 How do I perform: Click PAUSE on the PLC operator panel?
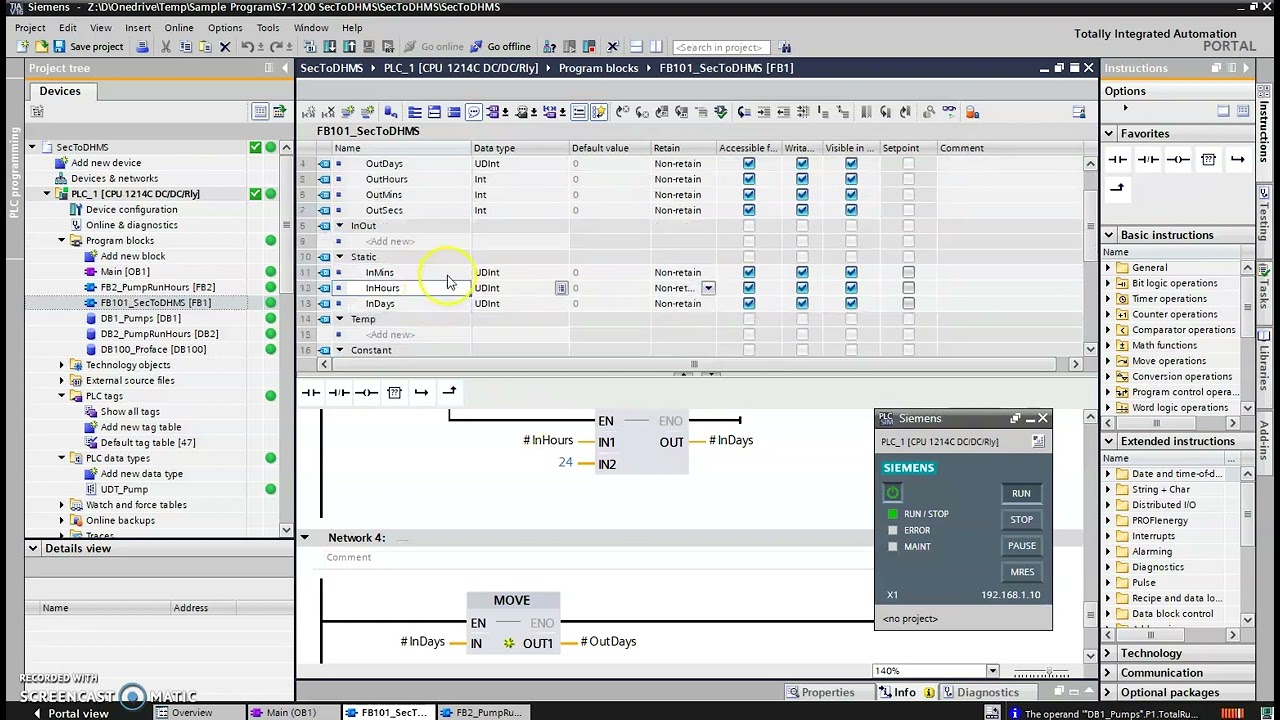pyautogui.click(x=1021, y=546)
